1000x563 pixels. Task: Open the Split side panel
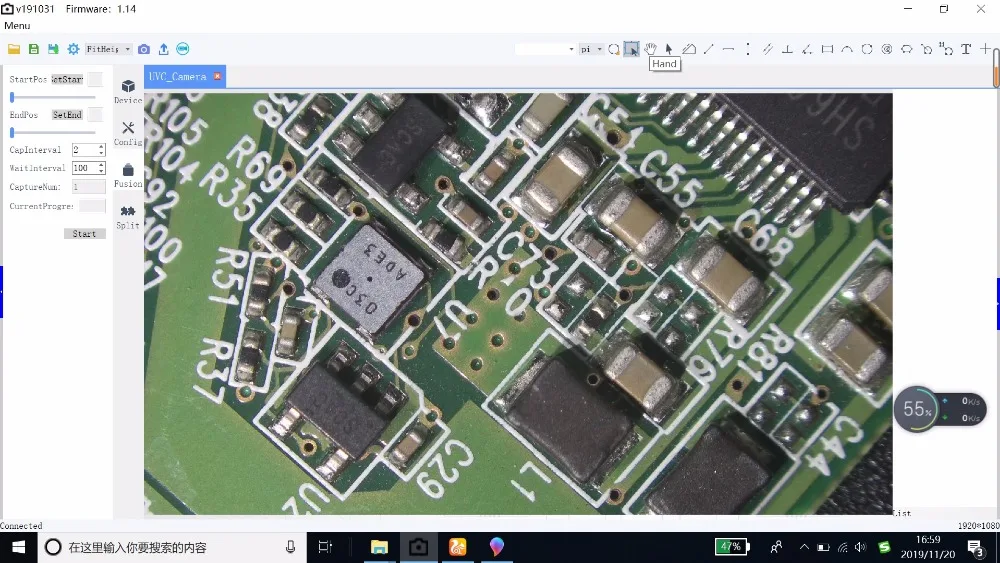(x=128, y=217)
